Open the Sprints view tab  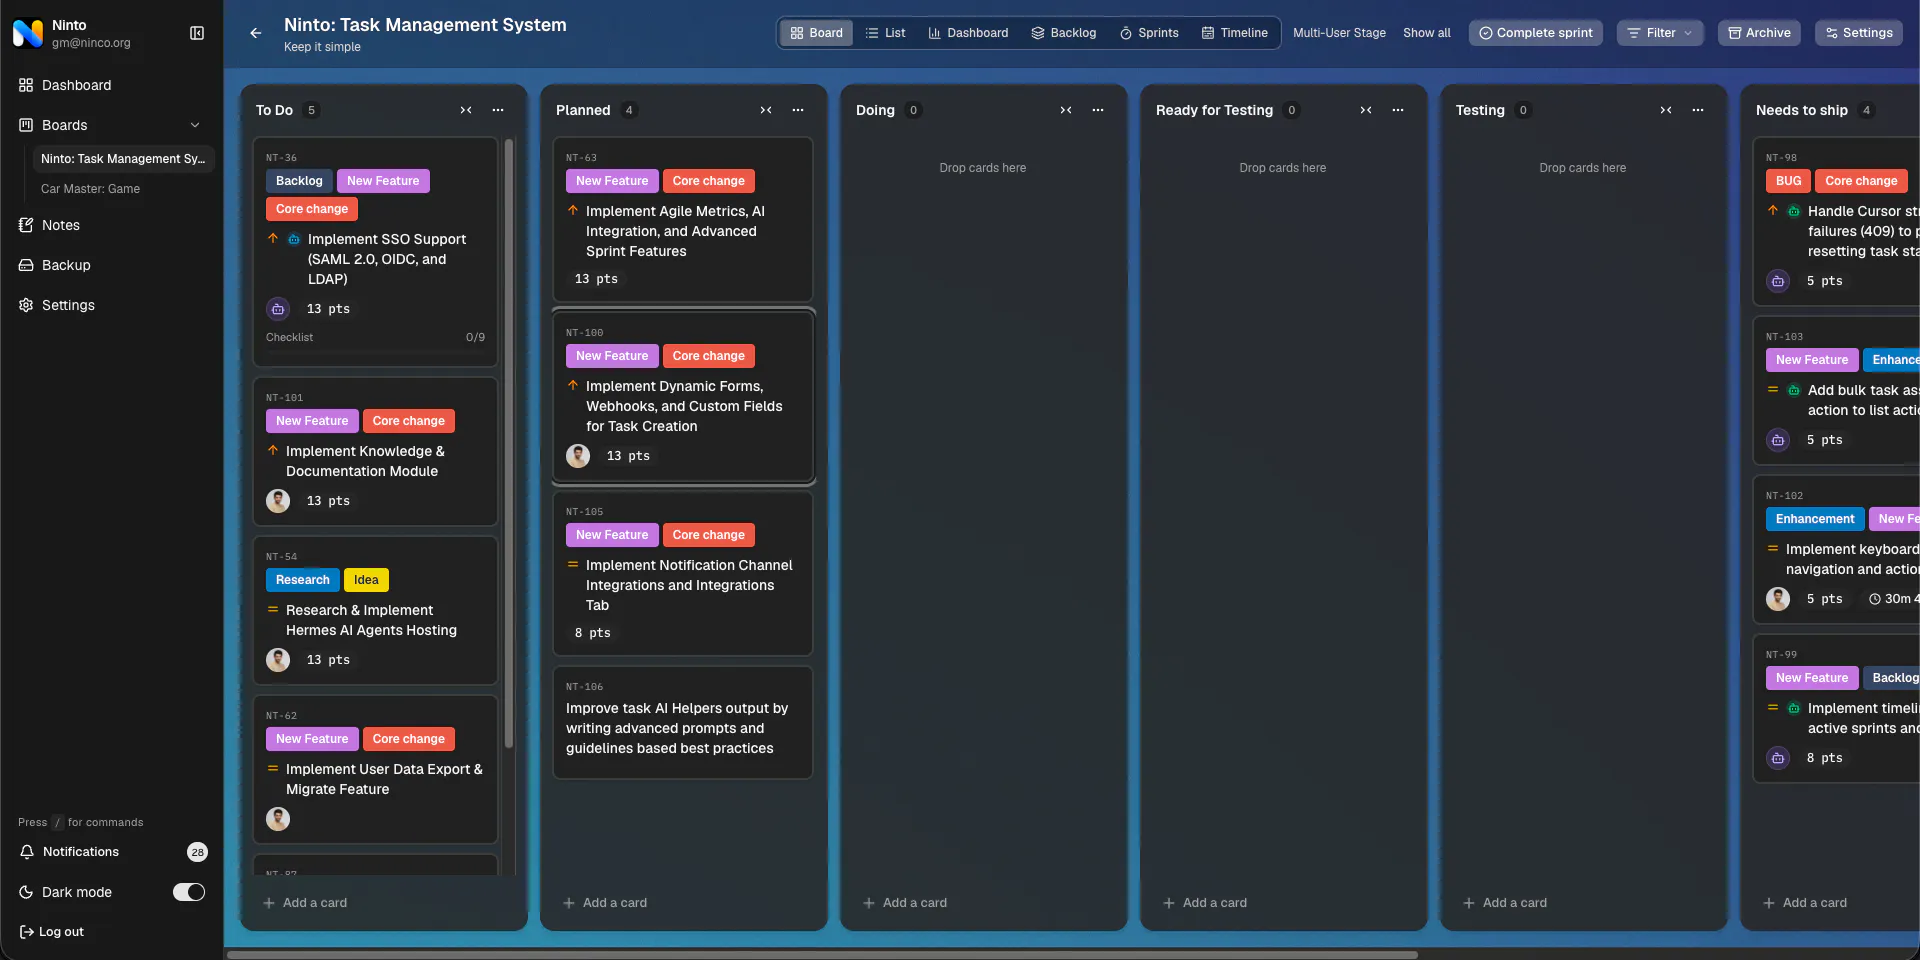(x=1149, y=33)
